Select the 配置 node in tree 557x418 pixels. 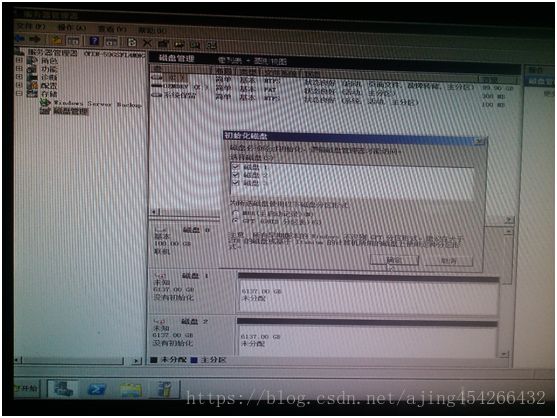point(49,86)
